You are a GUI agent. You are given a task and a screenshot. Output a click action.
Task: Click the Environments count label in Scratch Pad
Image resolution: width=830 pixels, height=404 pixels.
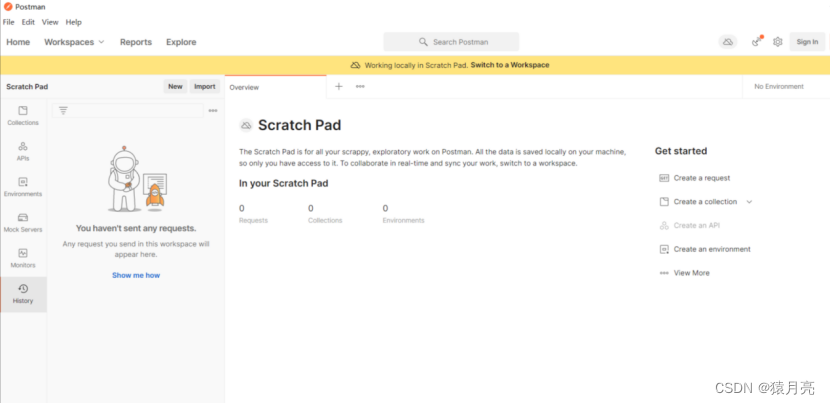403,220
